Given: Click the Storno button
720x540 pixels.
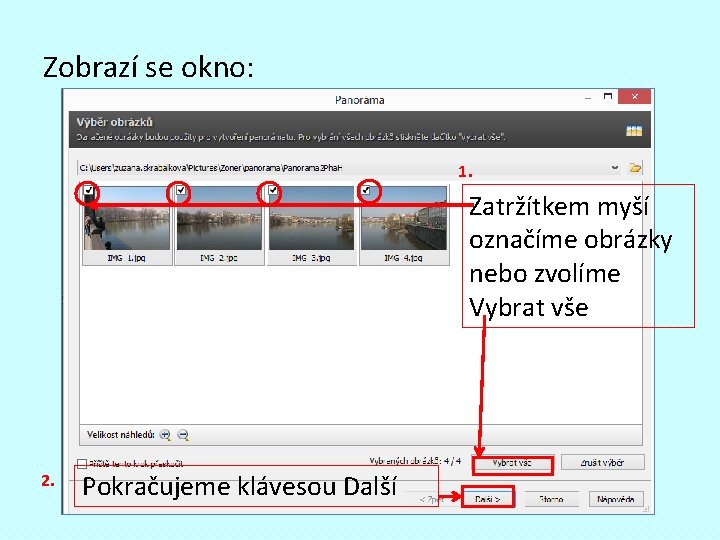Looking at the screenshot, I should pos(551,499).
